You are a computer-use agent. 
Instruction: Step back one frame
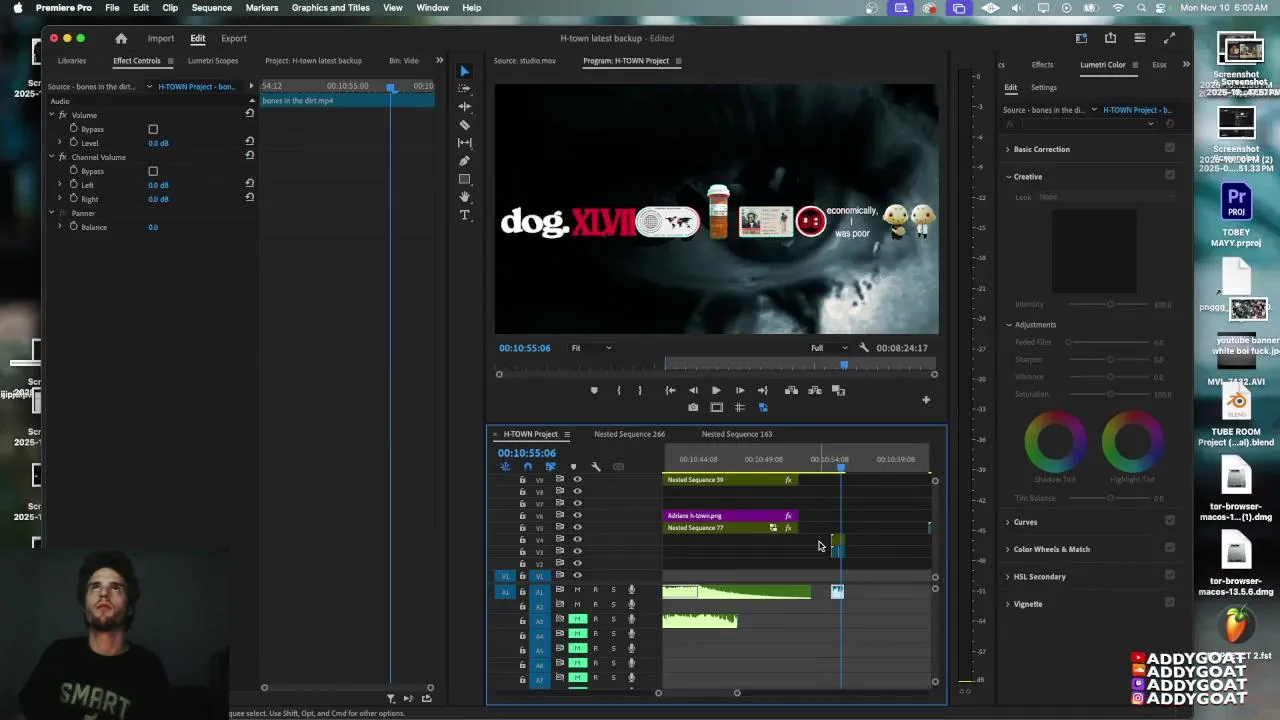693,390
